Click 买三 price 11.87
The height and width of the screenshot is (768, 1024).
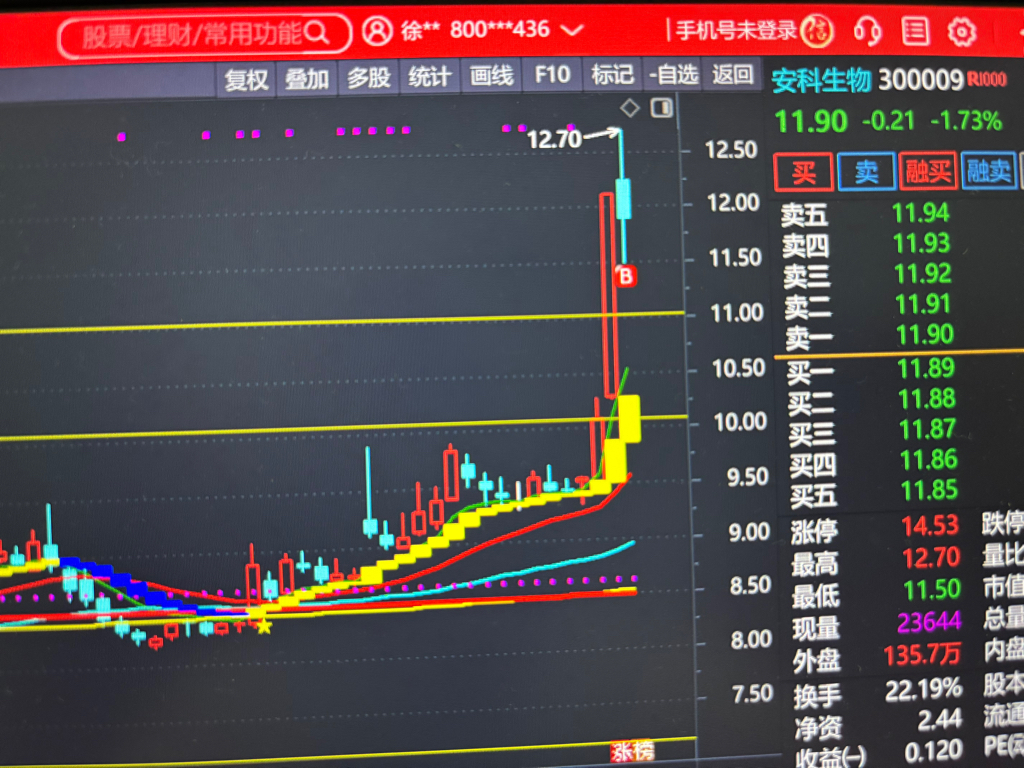928,429
